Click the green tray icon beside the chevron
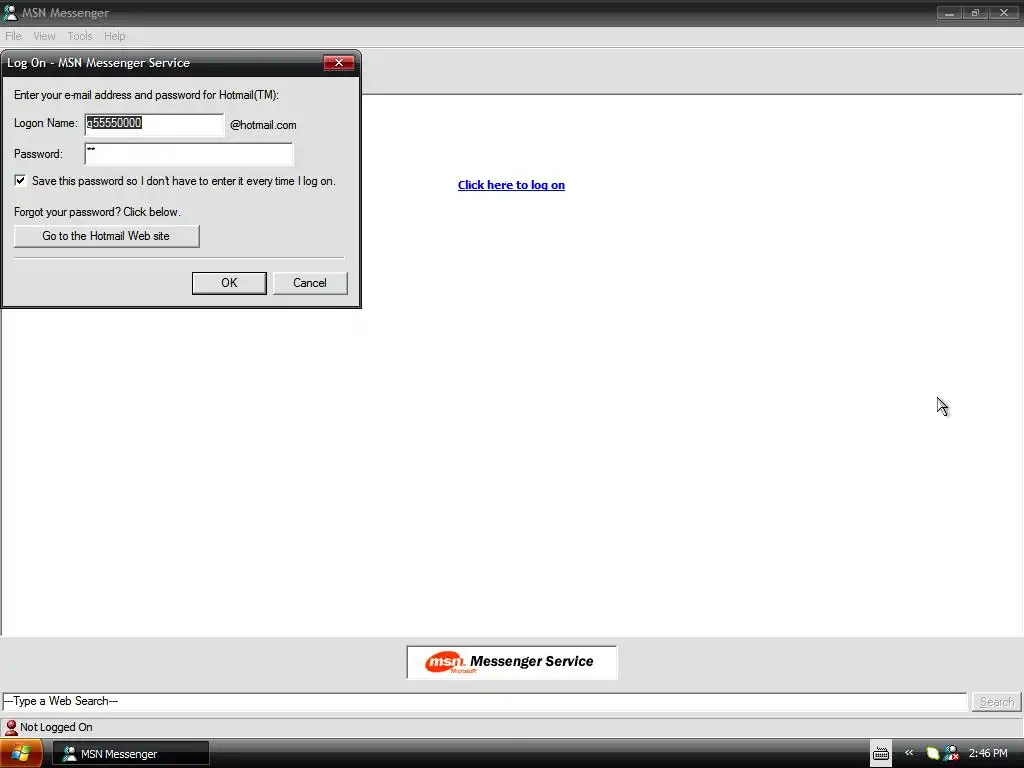This screenshot has width=1024, height=768. (933, 753)
